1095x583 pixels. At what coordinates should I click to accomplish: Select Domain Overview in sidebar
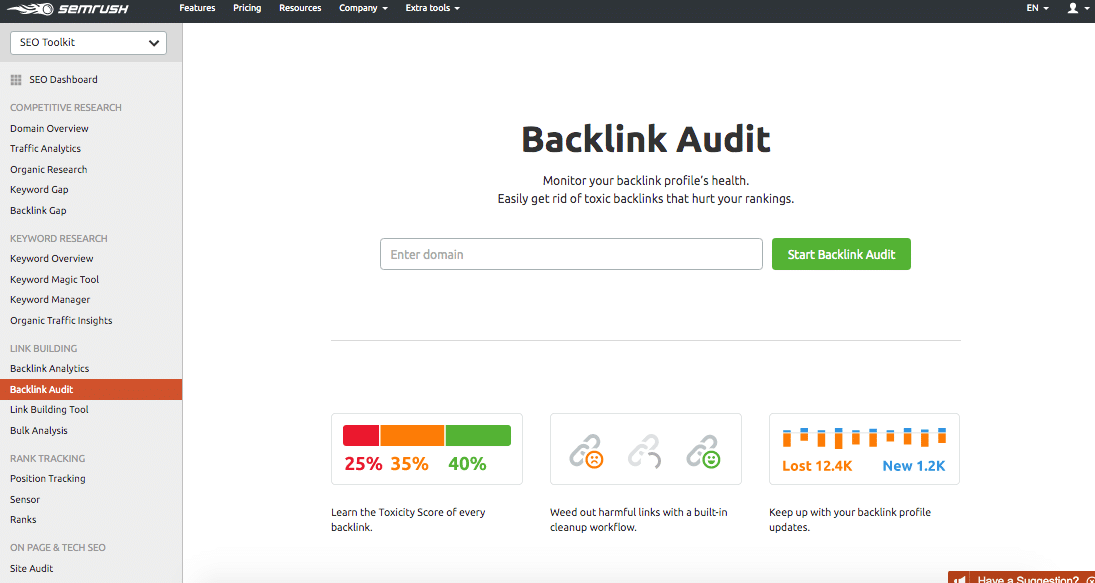coord(49,128)
